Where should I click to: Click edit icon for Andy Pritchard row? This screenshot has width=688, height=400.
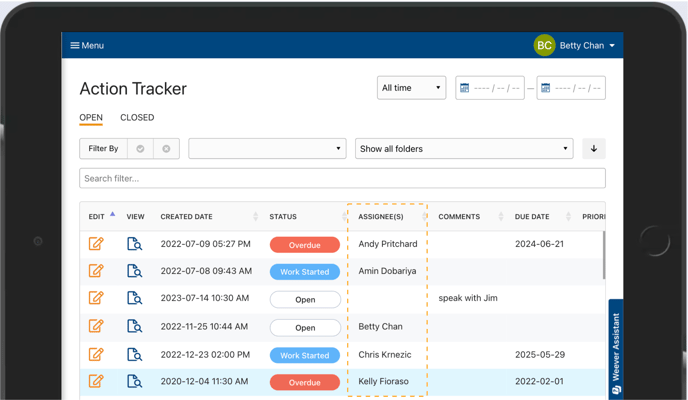point(96,244)
